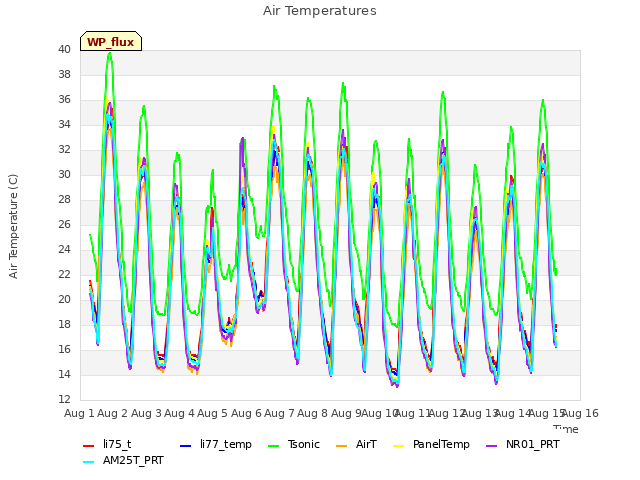Image resolution: width=640 pixels, height=480 pixels.
Task: Click the Aug 16 x-axis tick label
Action: [x=581, y=413]
